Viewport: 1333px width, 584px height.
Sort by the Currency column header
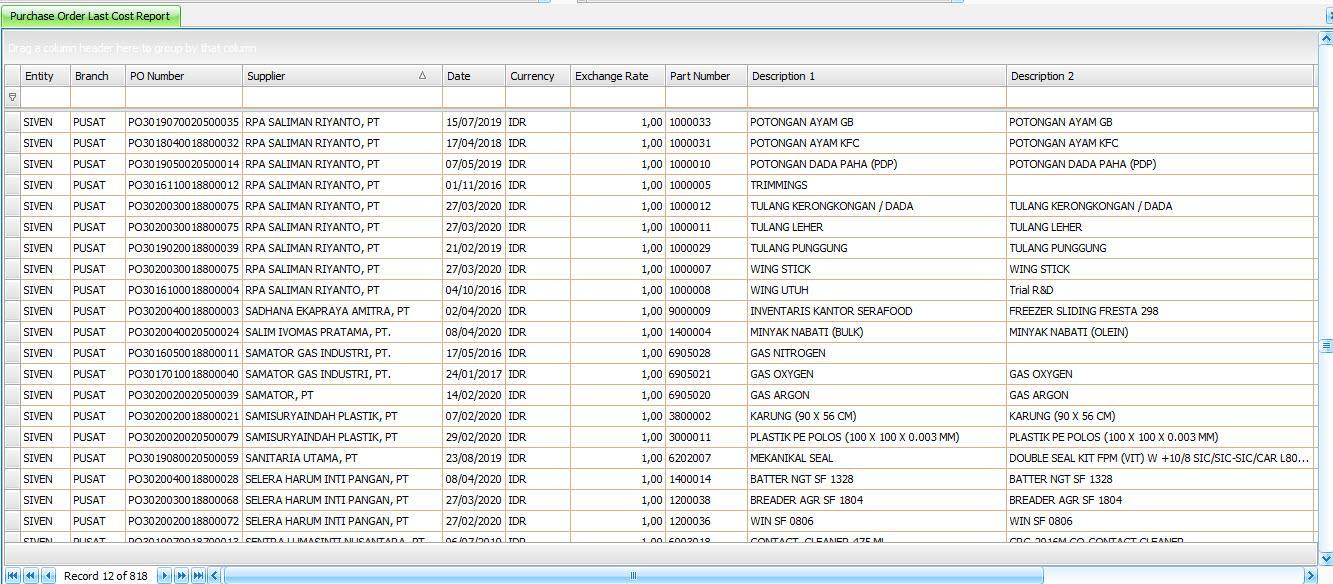point(538,76)
